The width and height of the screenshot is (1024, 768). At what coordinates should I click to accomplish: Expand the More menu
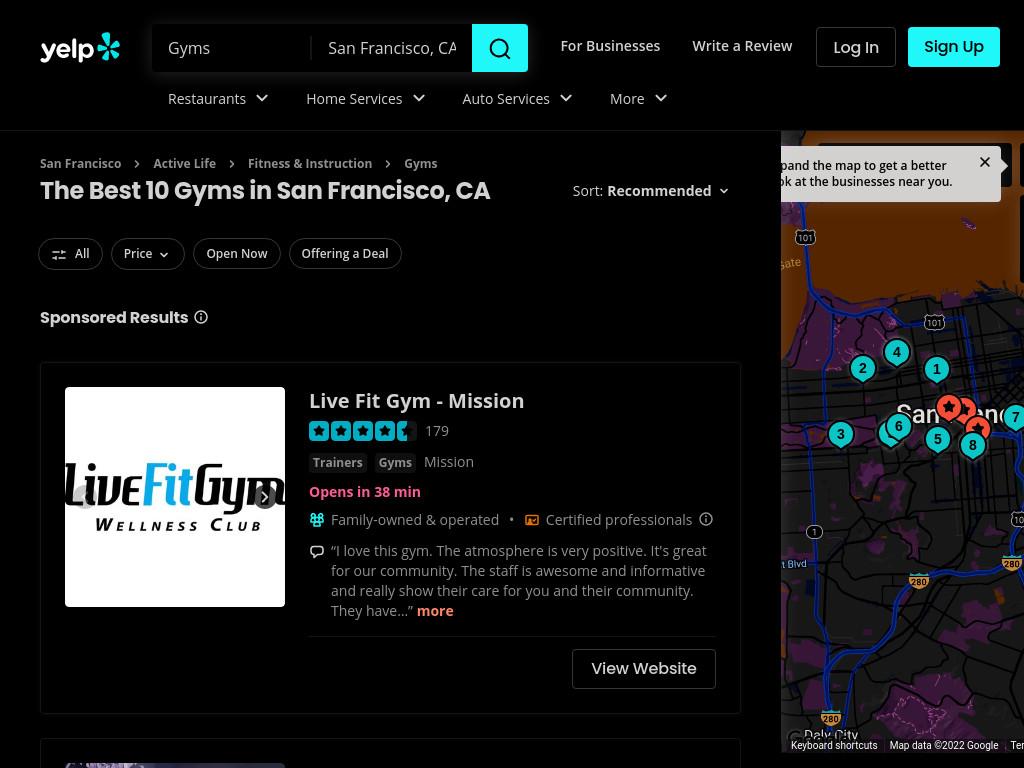point(639,99)
